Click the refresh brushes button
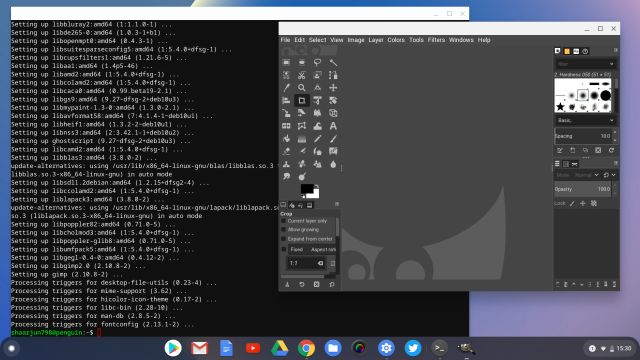Screen dimensions: 640x360 tap(611, 150)
